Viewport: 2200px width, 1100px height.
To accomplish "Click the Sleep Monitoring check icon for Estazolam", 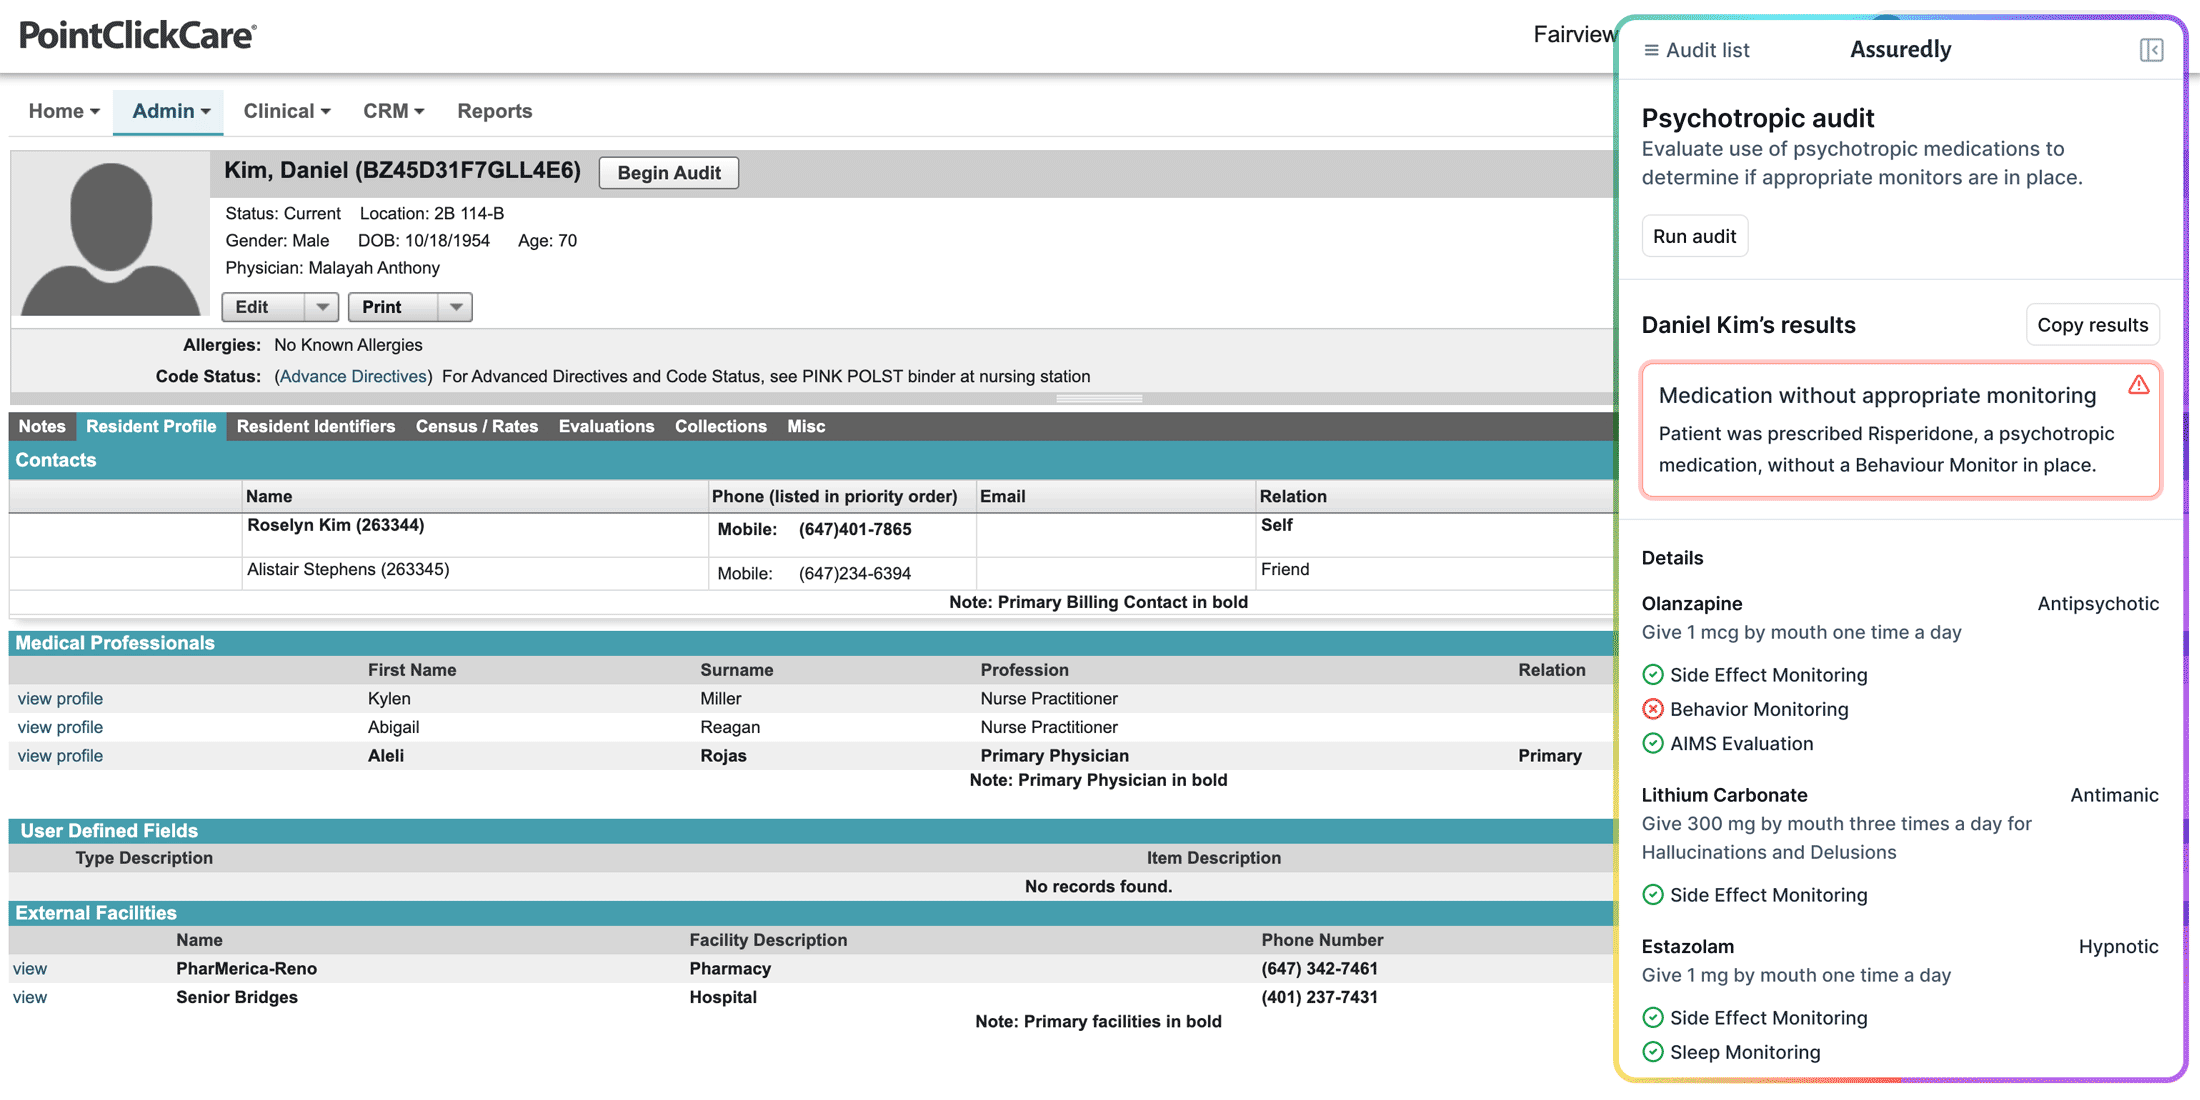I will coord(1652,1051).
